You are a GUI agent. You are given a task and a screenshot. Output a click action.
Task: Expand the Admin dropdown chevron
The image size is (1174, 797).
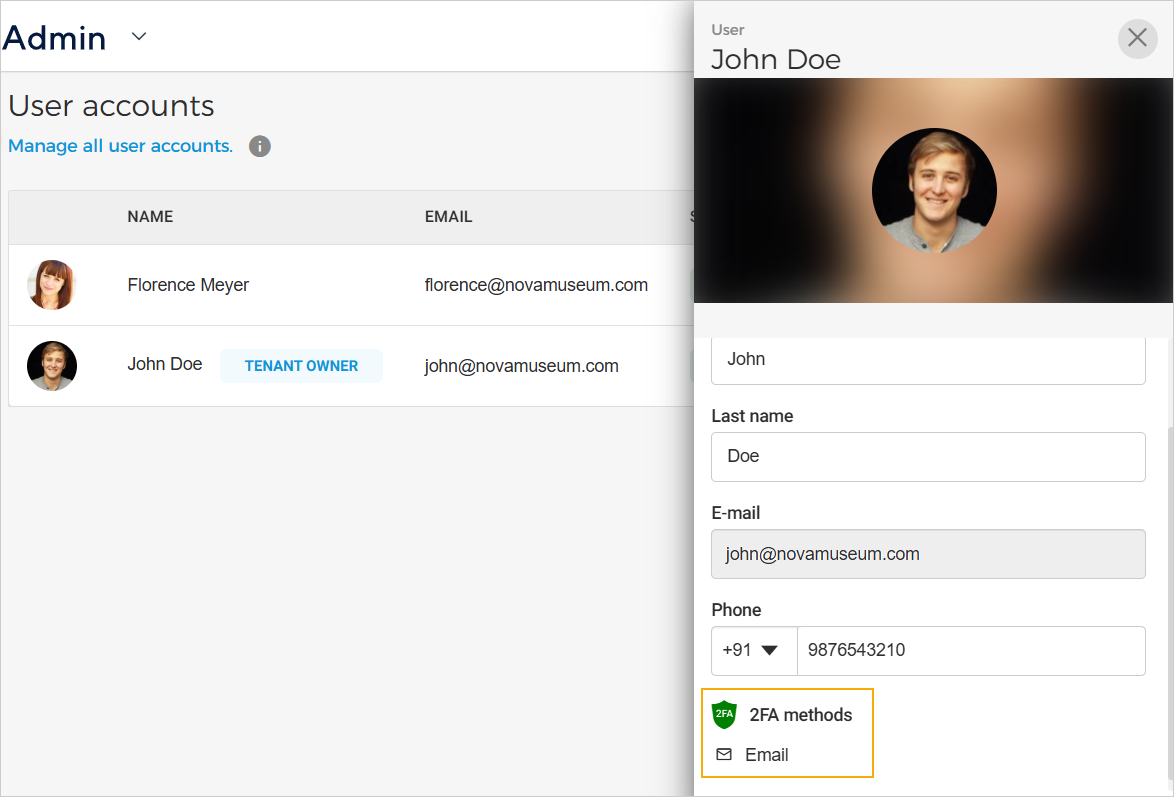pos(139,37)
